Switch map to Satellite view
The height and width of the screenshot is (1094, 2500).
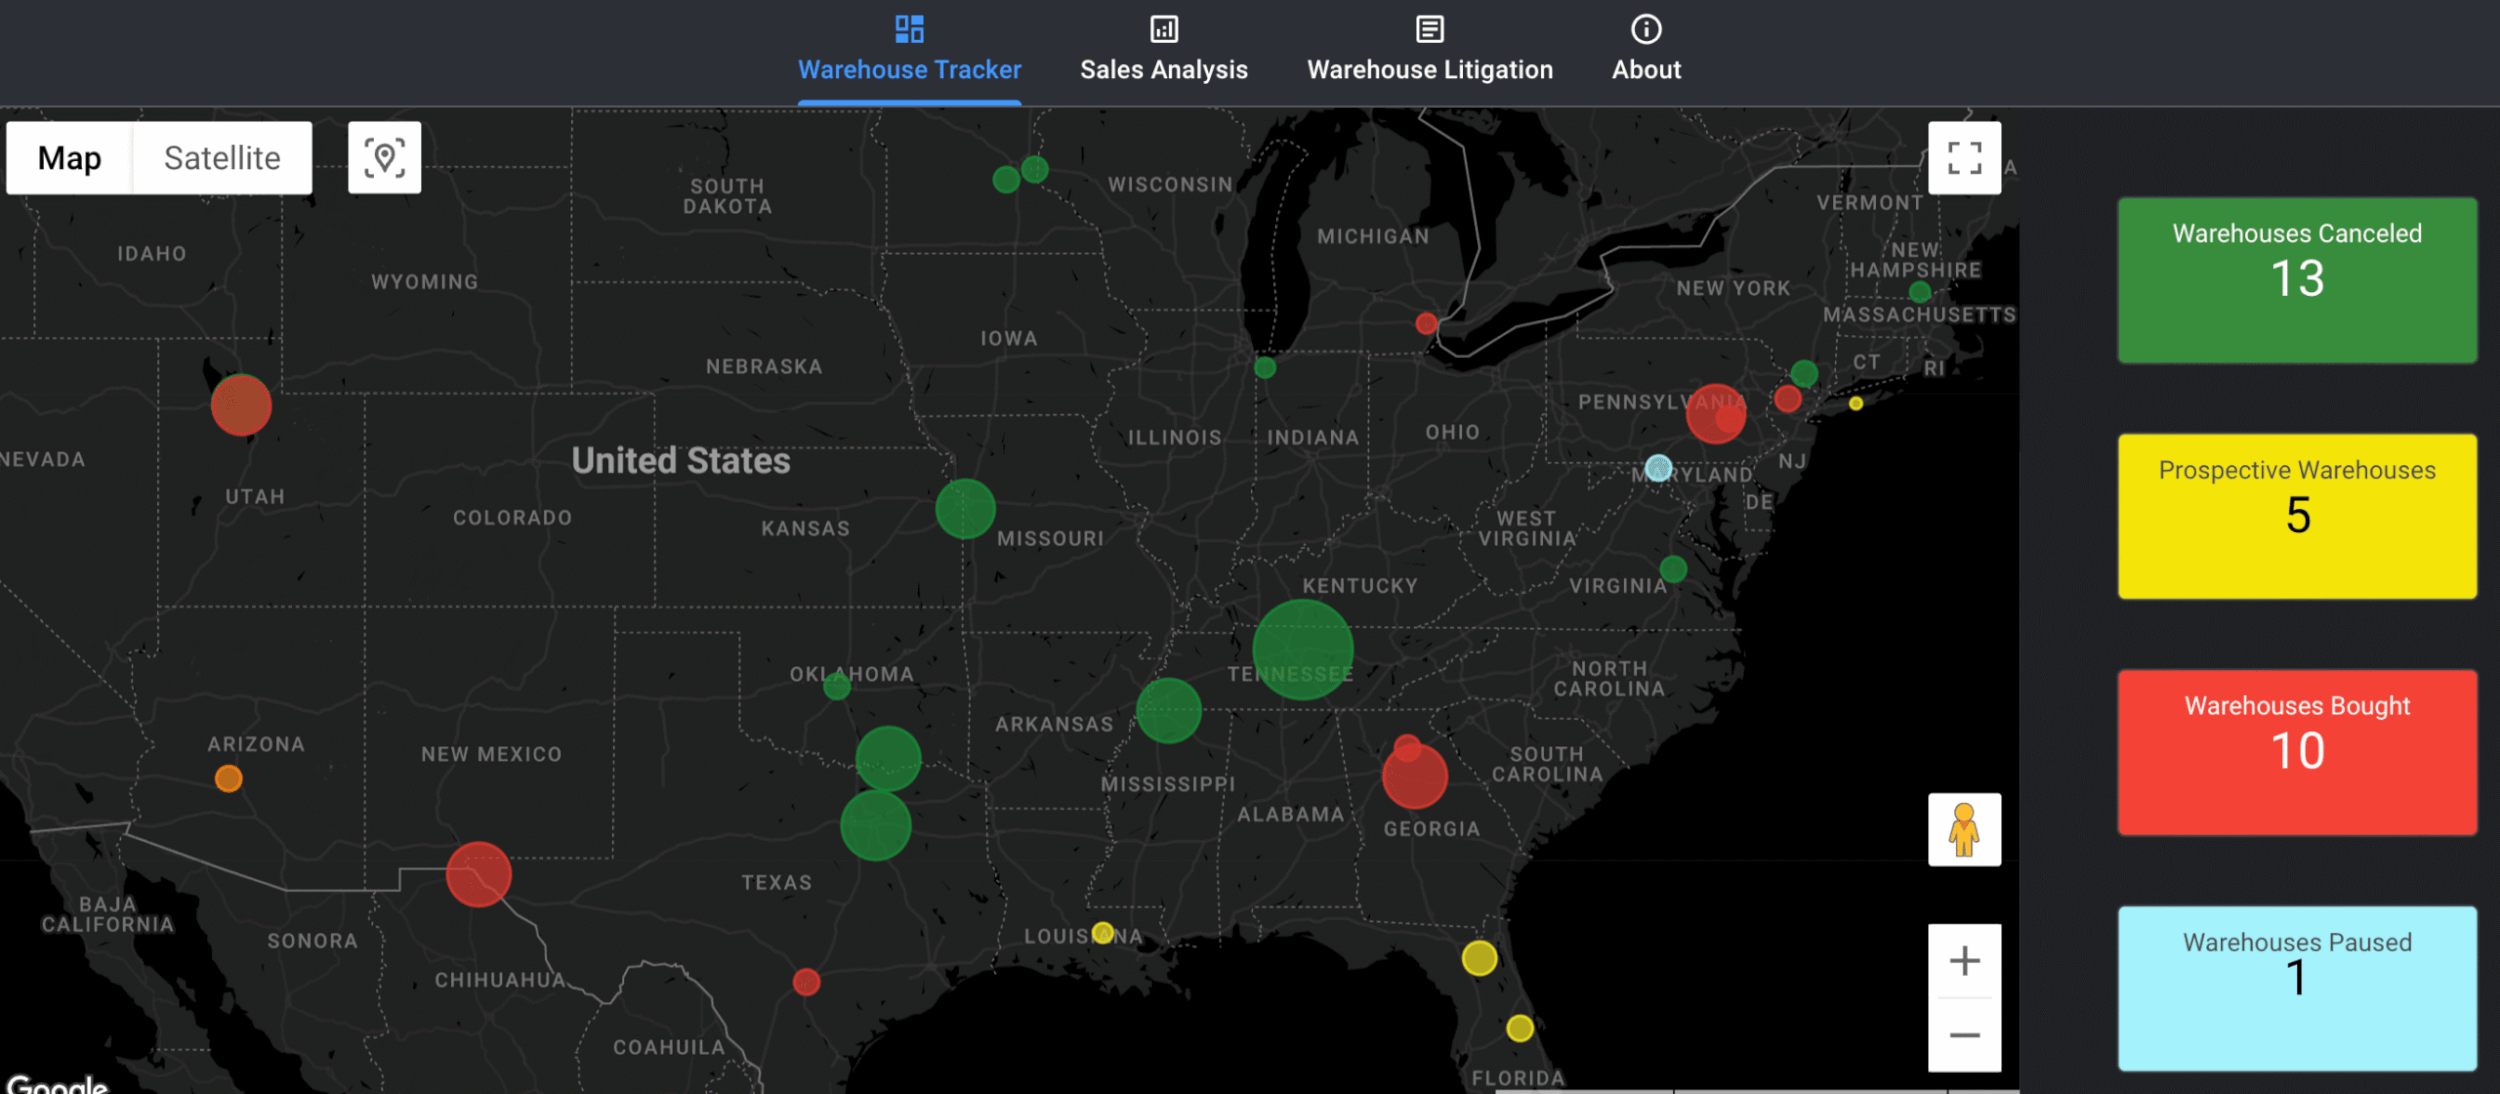222,158
